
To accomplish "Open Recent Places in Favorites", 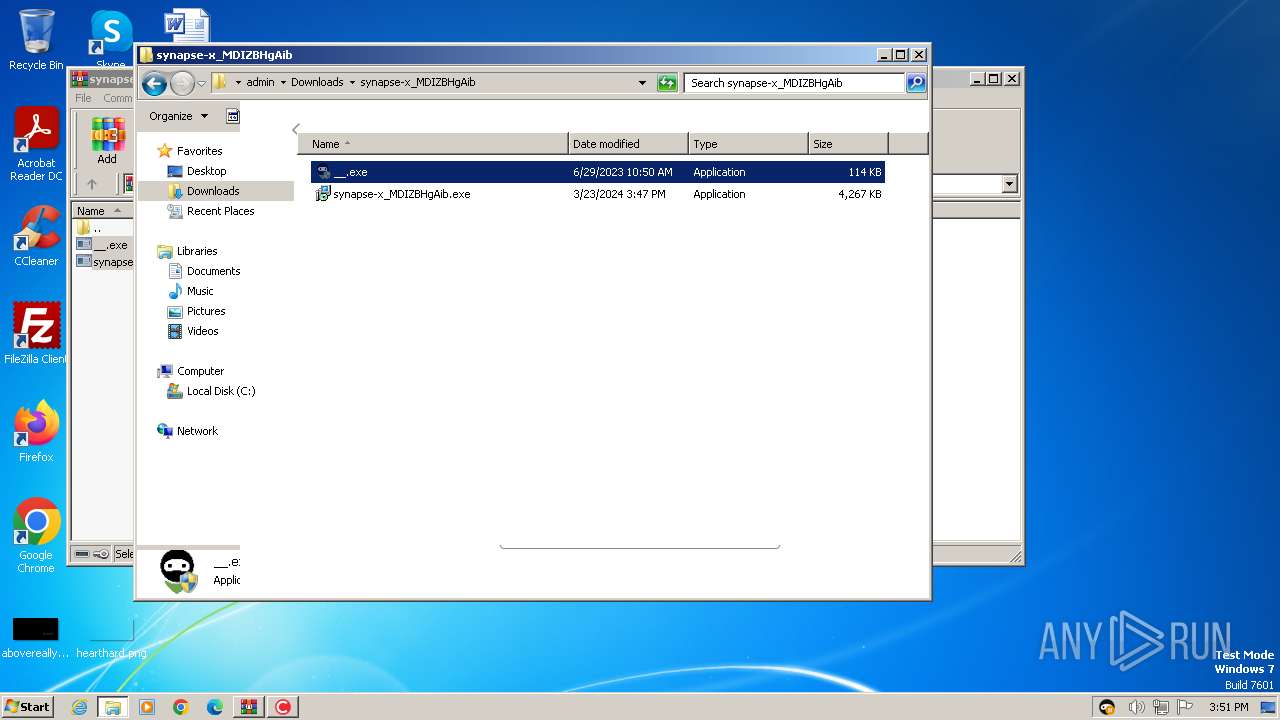I will coord(220,211).
